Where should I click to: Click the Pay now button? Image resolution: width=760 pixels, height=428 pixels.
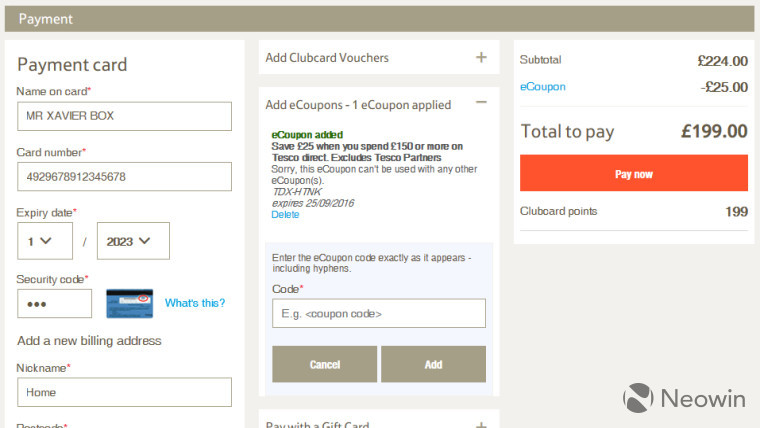pos(634,173)
